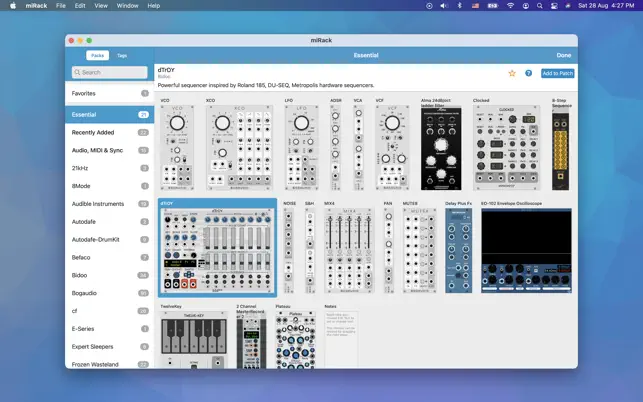
Task: Open the View menu
Action: (101, 6)
